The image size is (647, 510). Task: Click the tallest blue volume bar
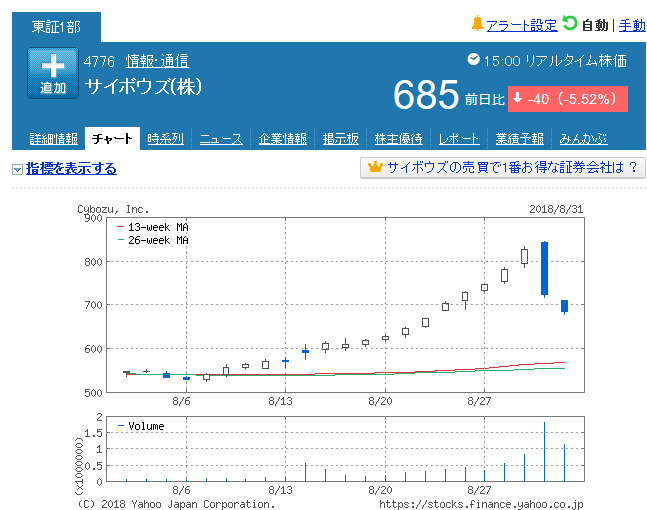click(544, 451)
